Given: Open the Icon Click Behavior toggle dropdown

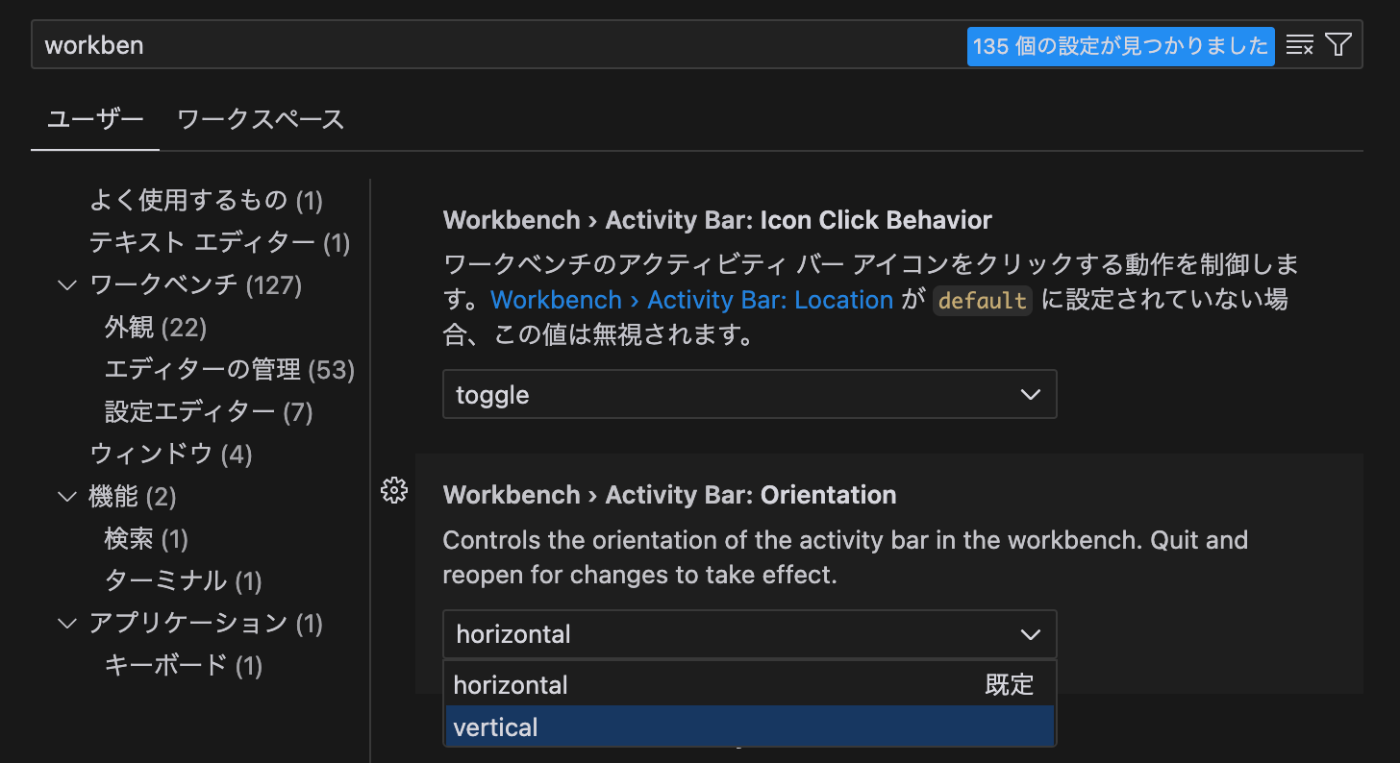Looking at the screenshot, I should 749,395.
